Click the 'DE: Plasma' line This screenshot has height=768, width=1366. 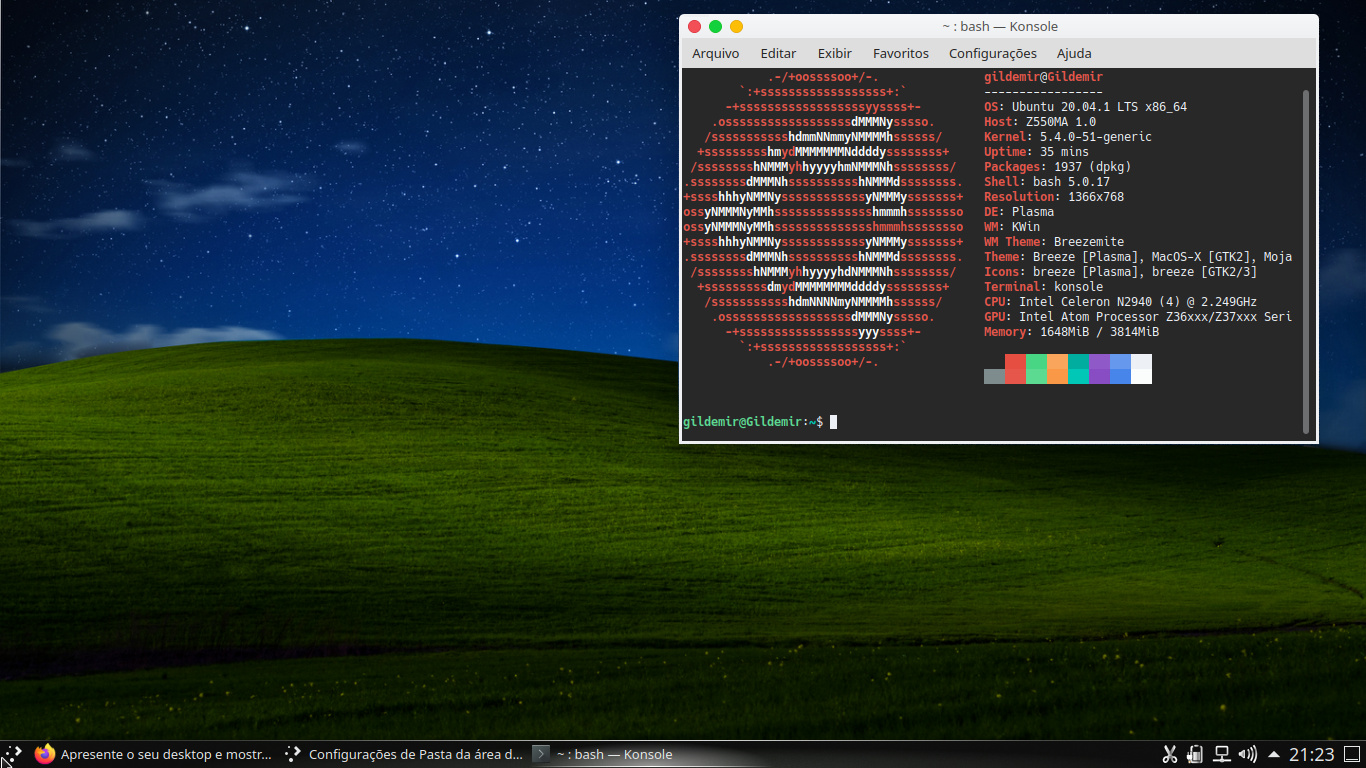click(1019, 212)
